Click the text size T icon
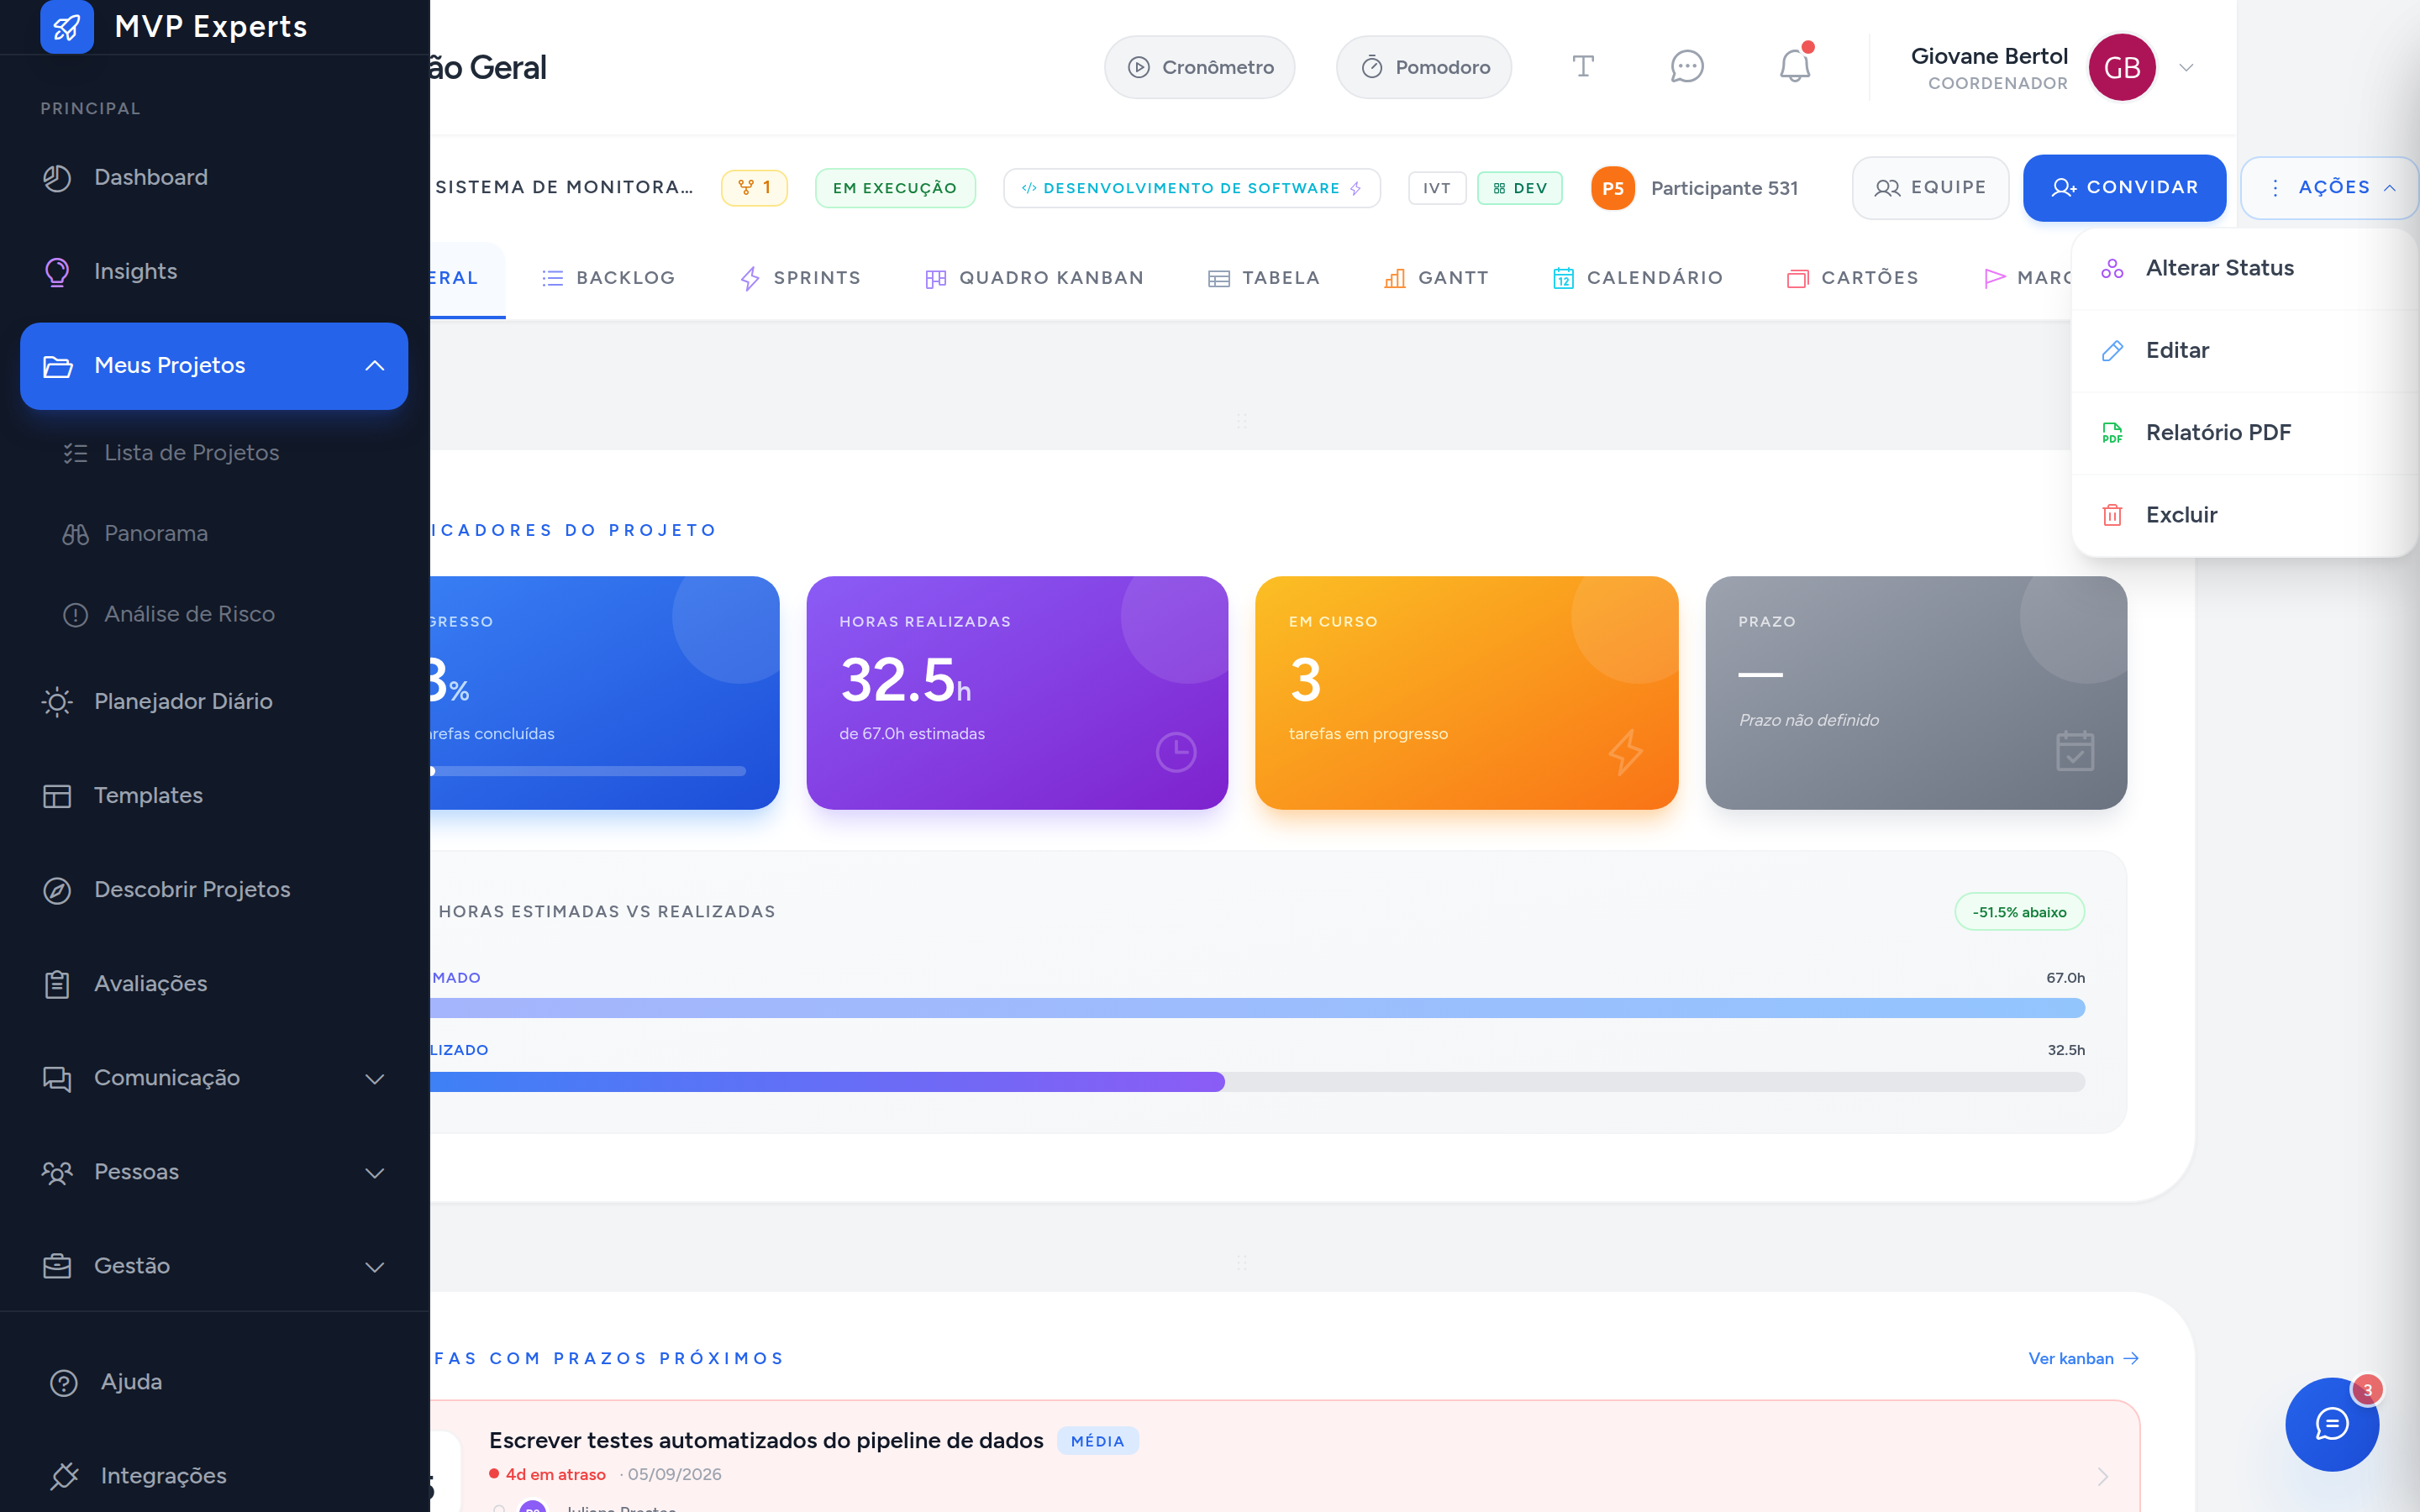Image resolution: width=2420 pixels, height=1512 pixels. [x=1582, y=67]
